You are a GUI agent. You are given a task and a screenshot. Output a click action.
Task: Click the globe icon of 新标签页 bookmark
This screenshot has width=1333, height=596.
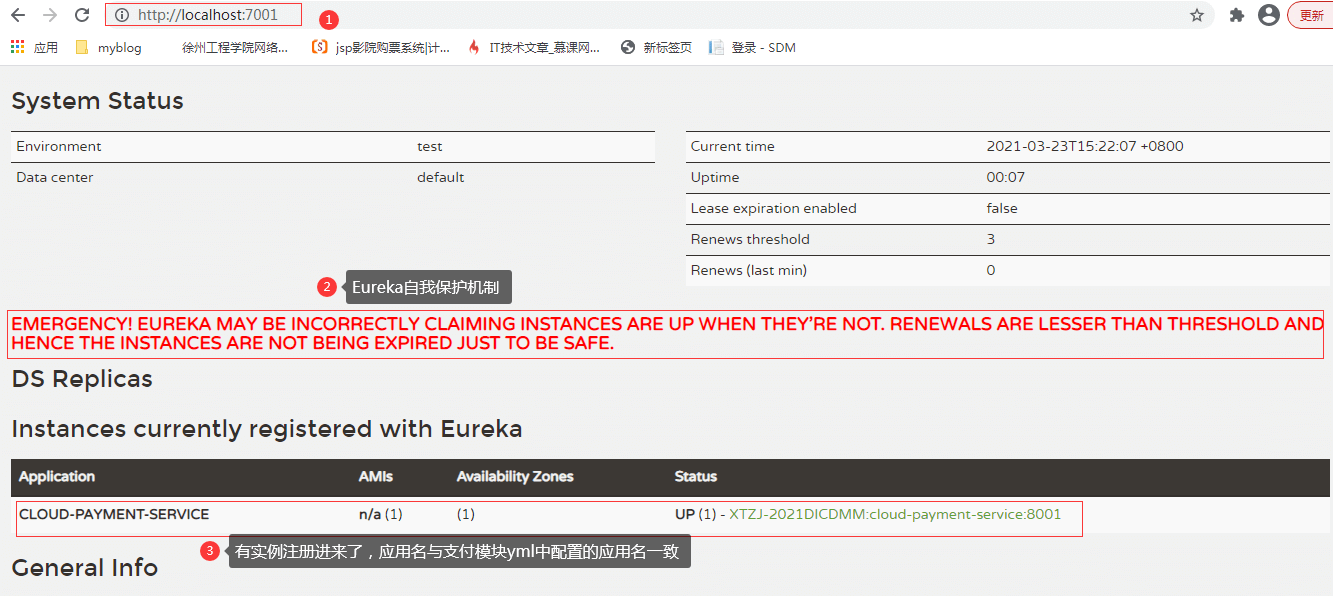[x=628, y=47]
